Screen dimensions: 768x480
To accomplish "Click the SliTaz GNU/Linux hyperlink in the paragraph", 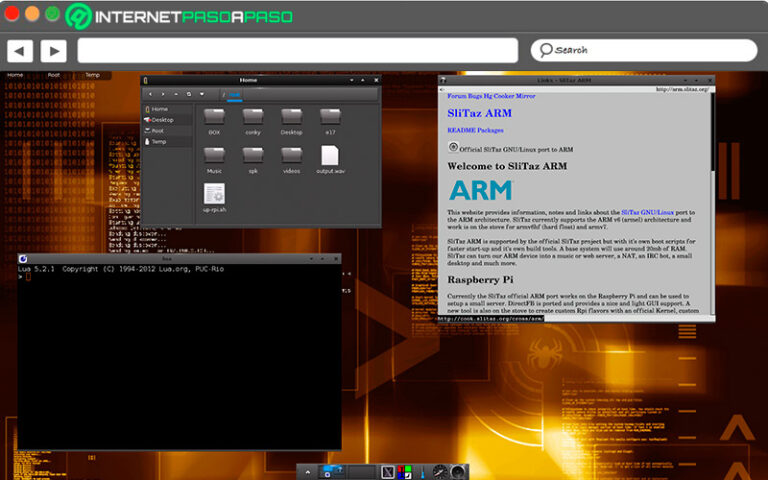I will point(651,212).
